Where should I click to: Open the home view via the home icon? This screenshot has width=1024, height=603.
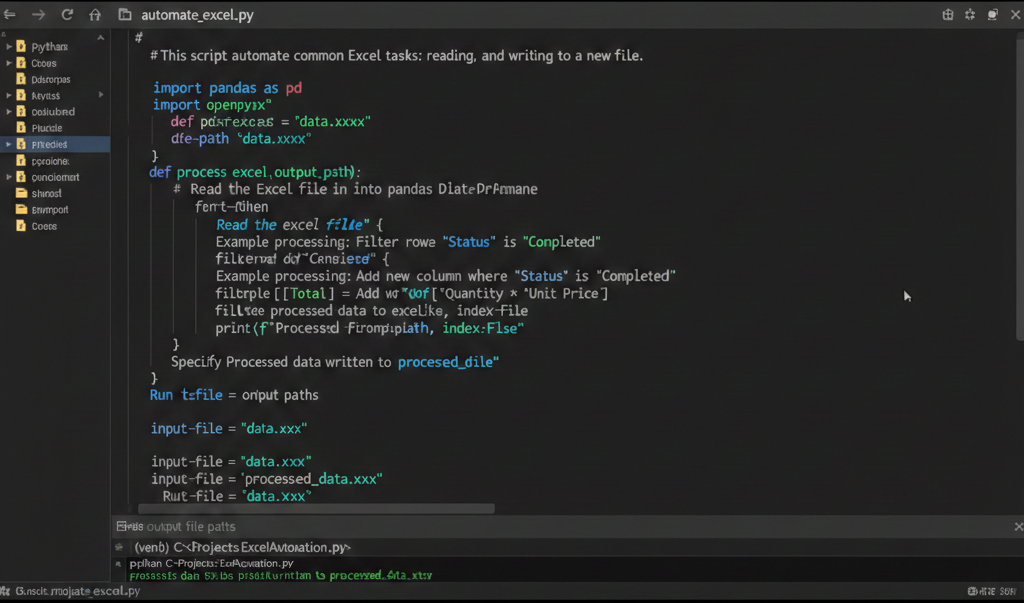(94, 14)
